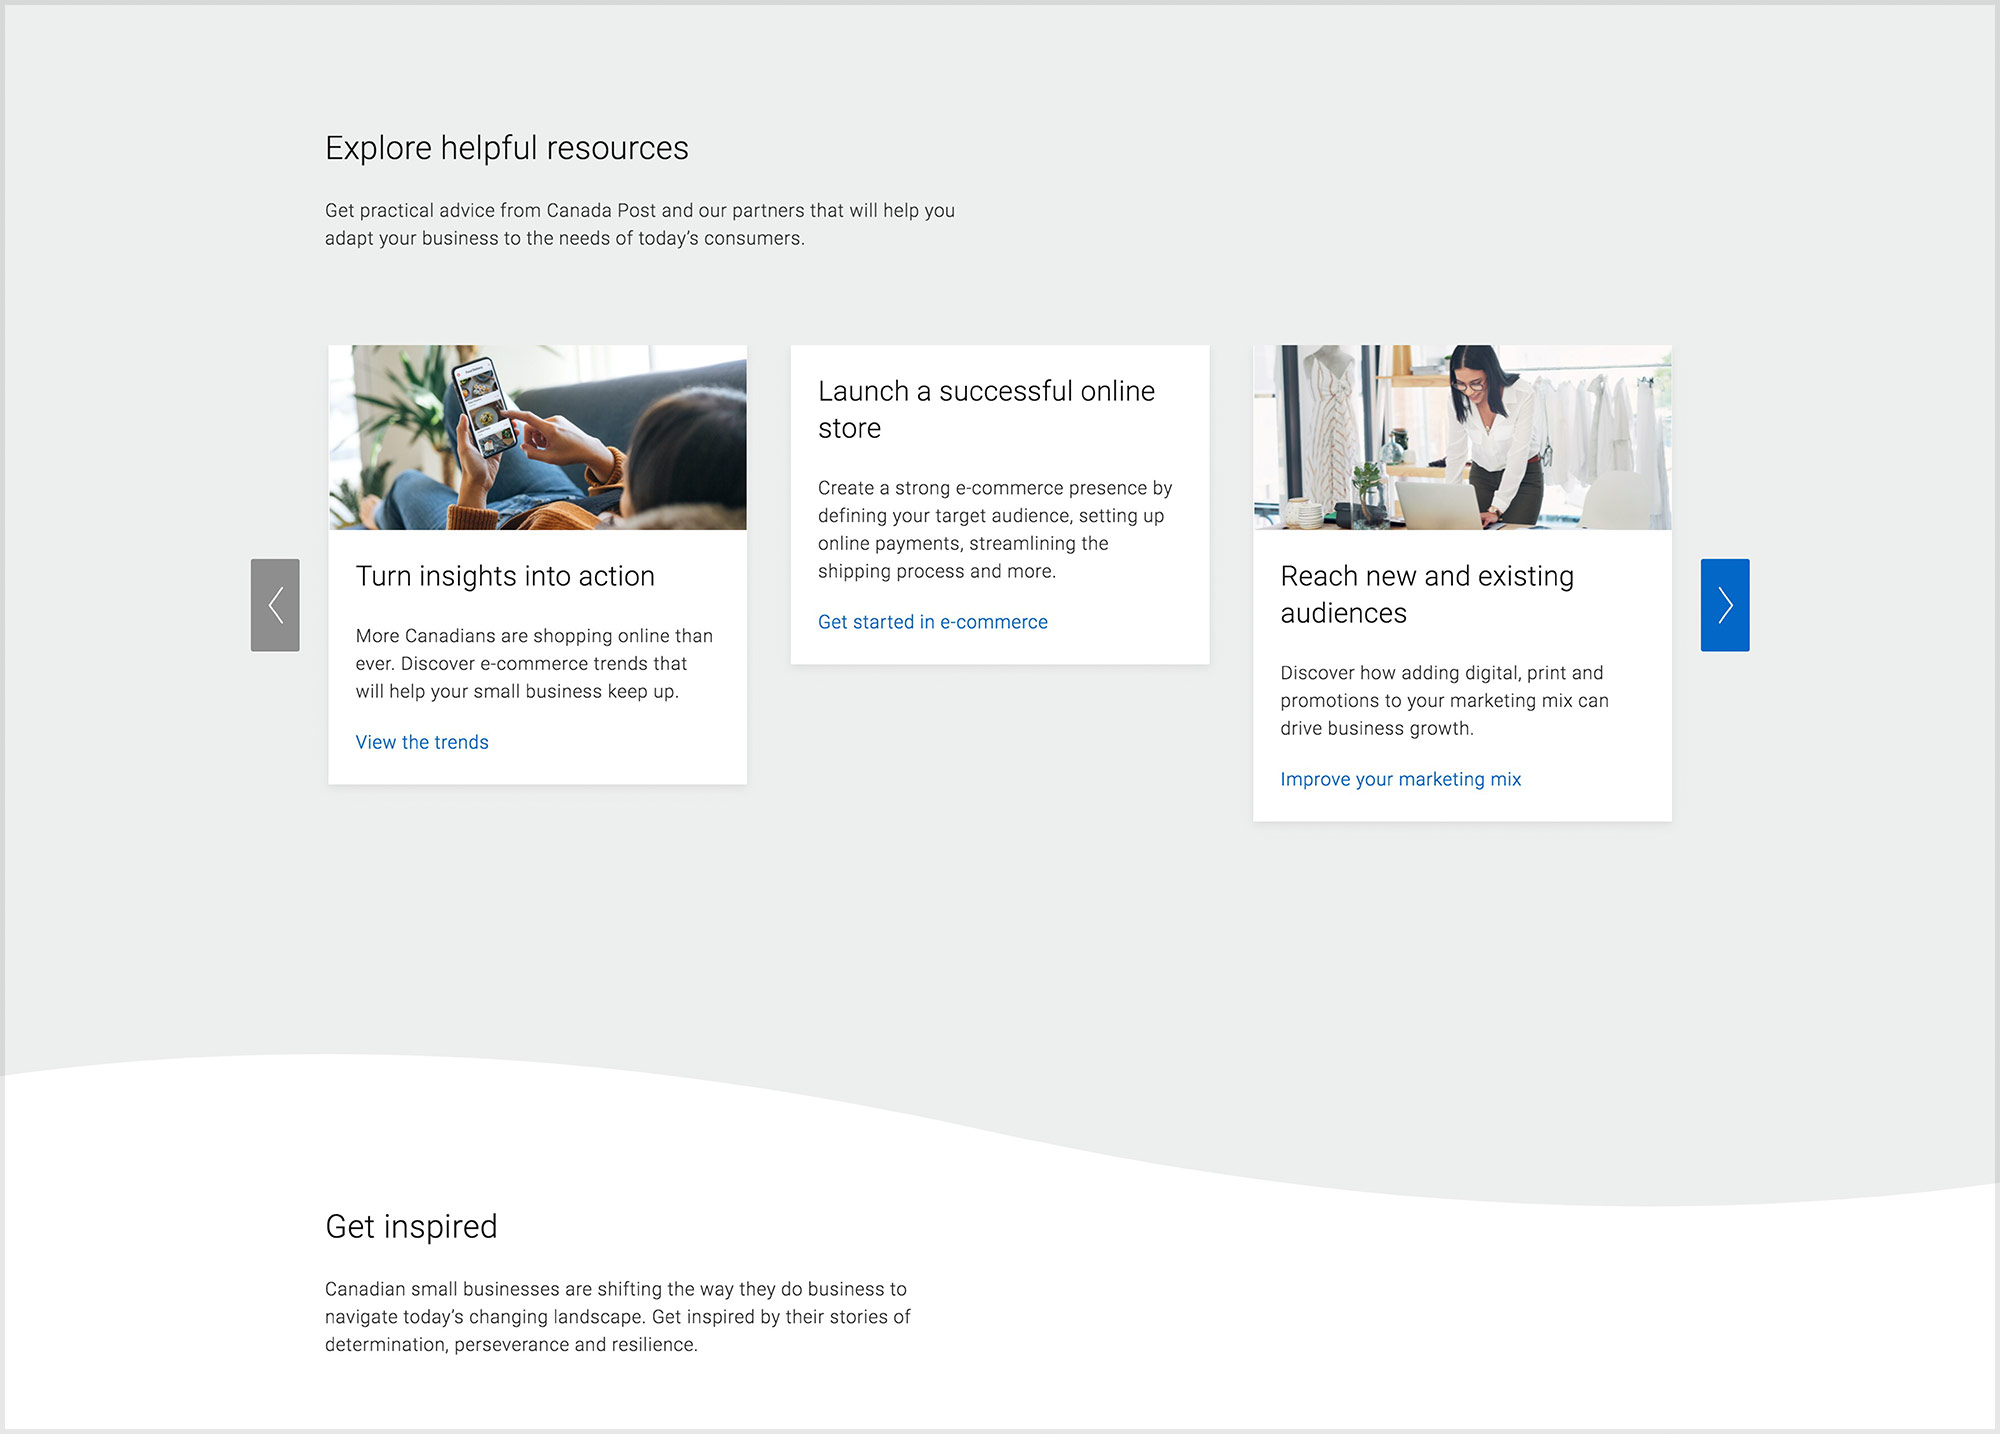Screen dimensions: 2000x1434
Task: Click 'Launch a successful online store' heading
Action: coord(986,409)
